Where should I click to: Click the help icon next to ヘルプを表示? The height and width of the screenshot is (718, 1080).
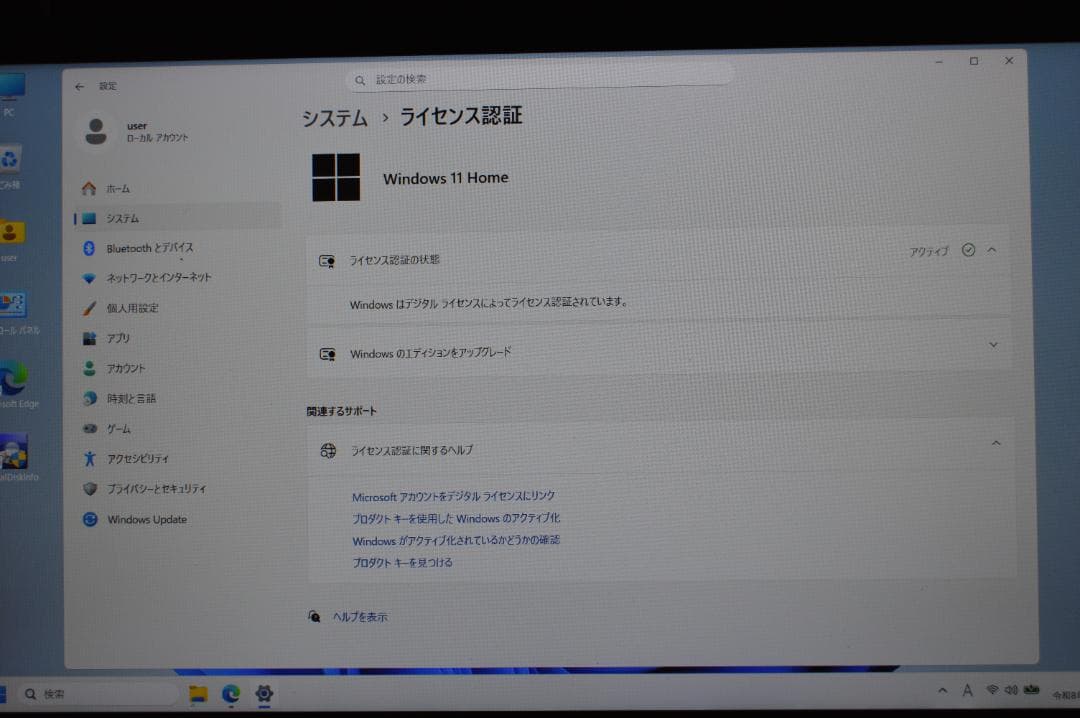pyautogui.click(x=314, y=616)
